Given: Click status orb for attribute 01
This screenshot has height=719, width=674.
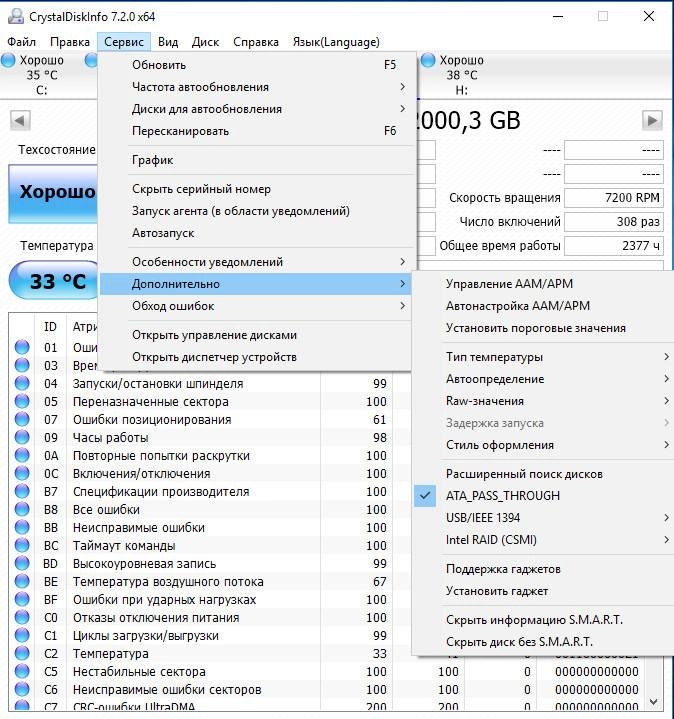Looking at the screenshot, I should point(22,347).
